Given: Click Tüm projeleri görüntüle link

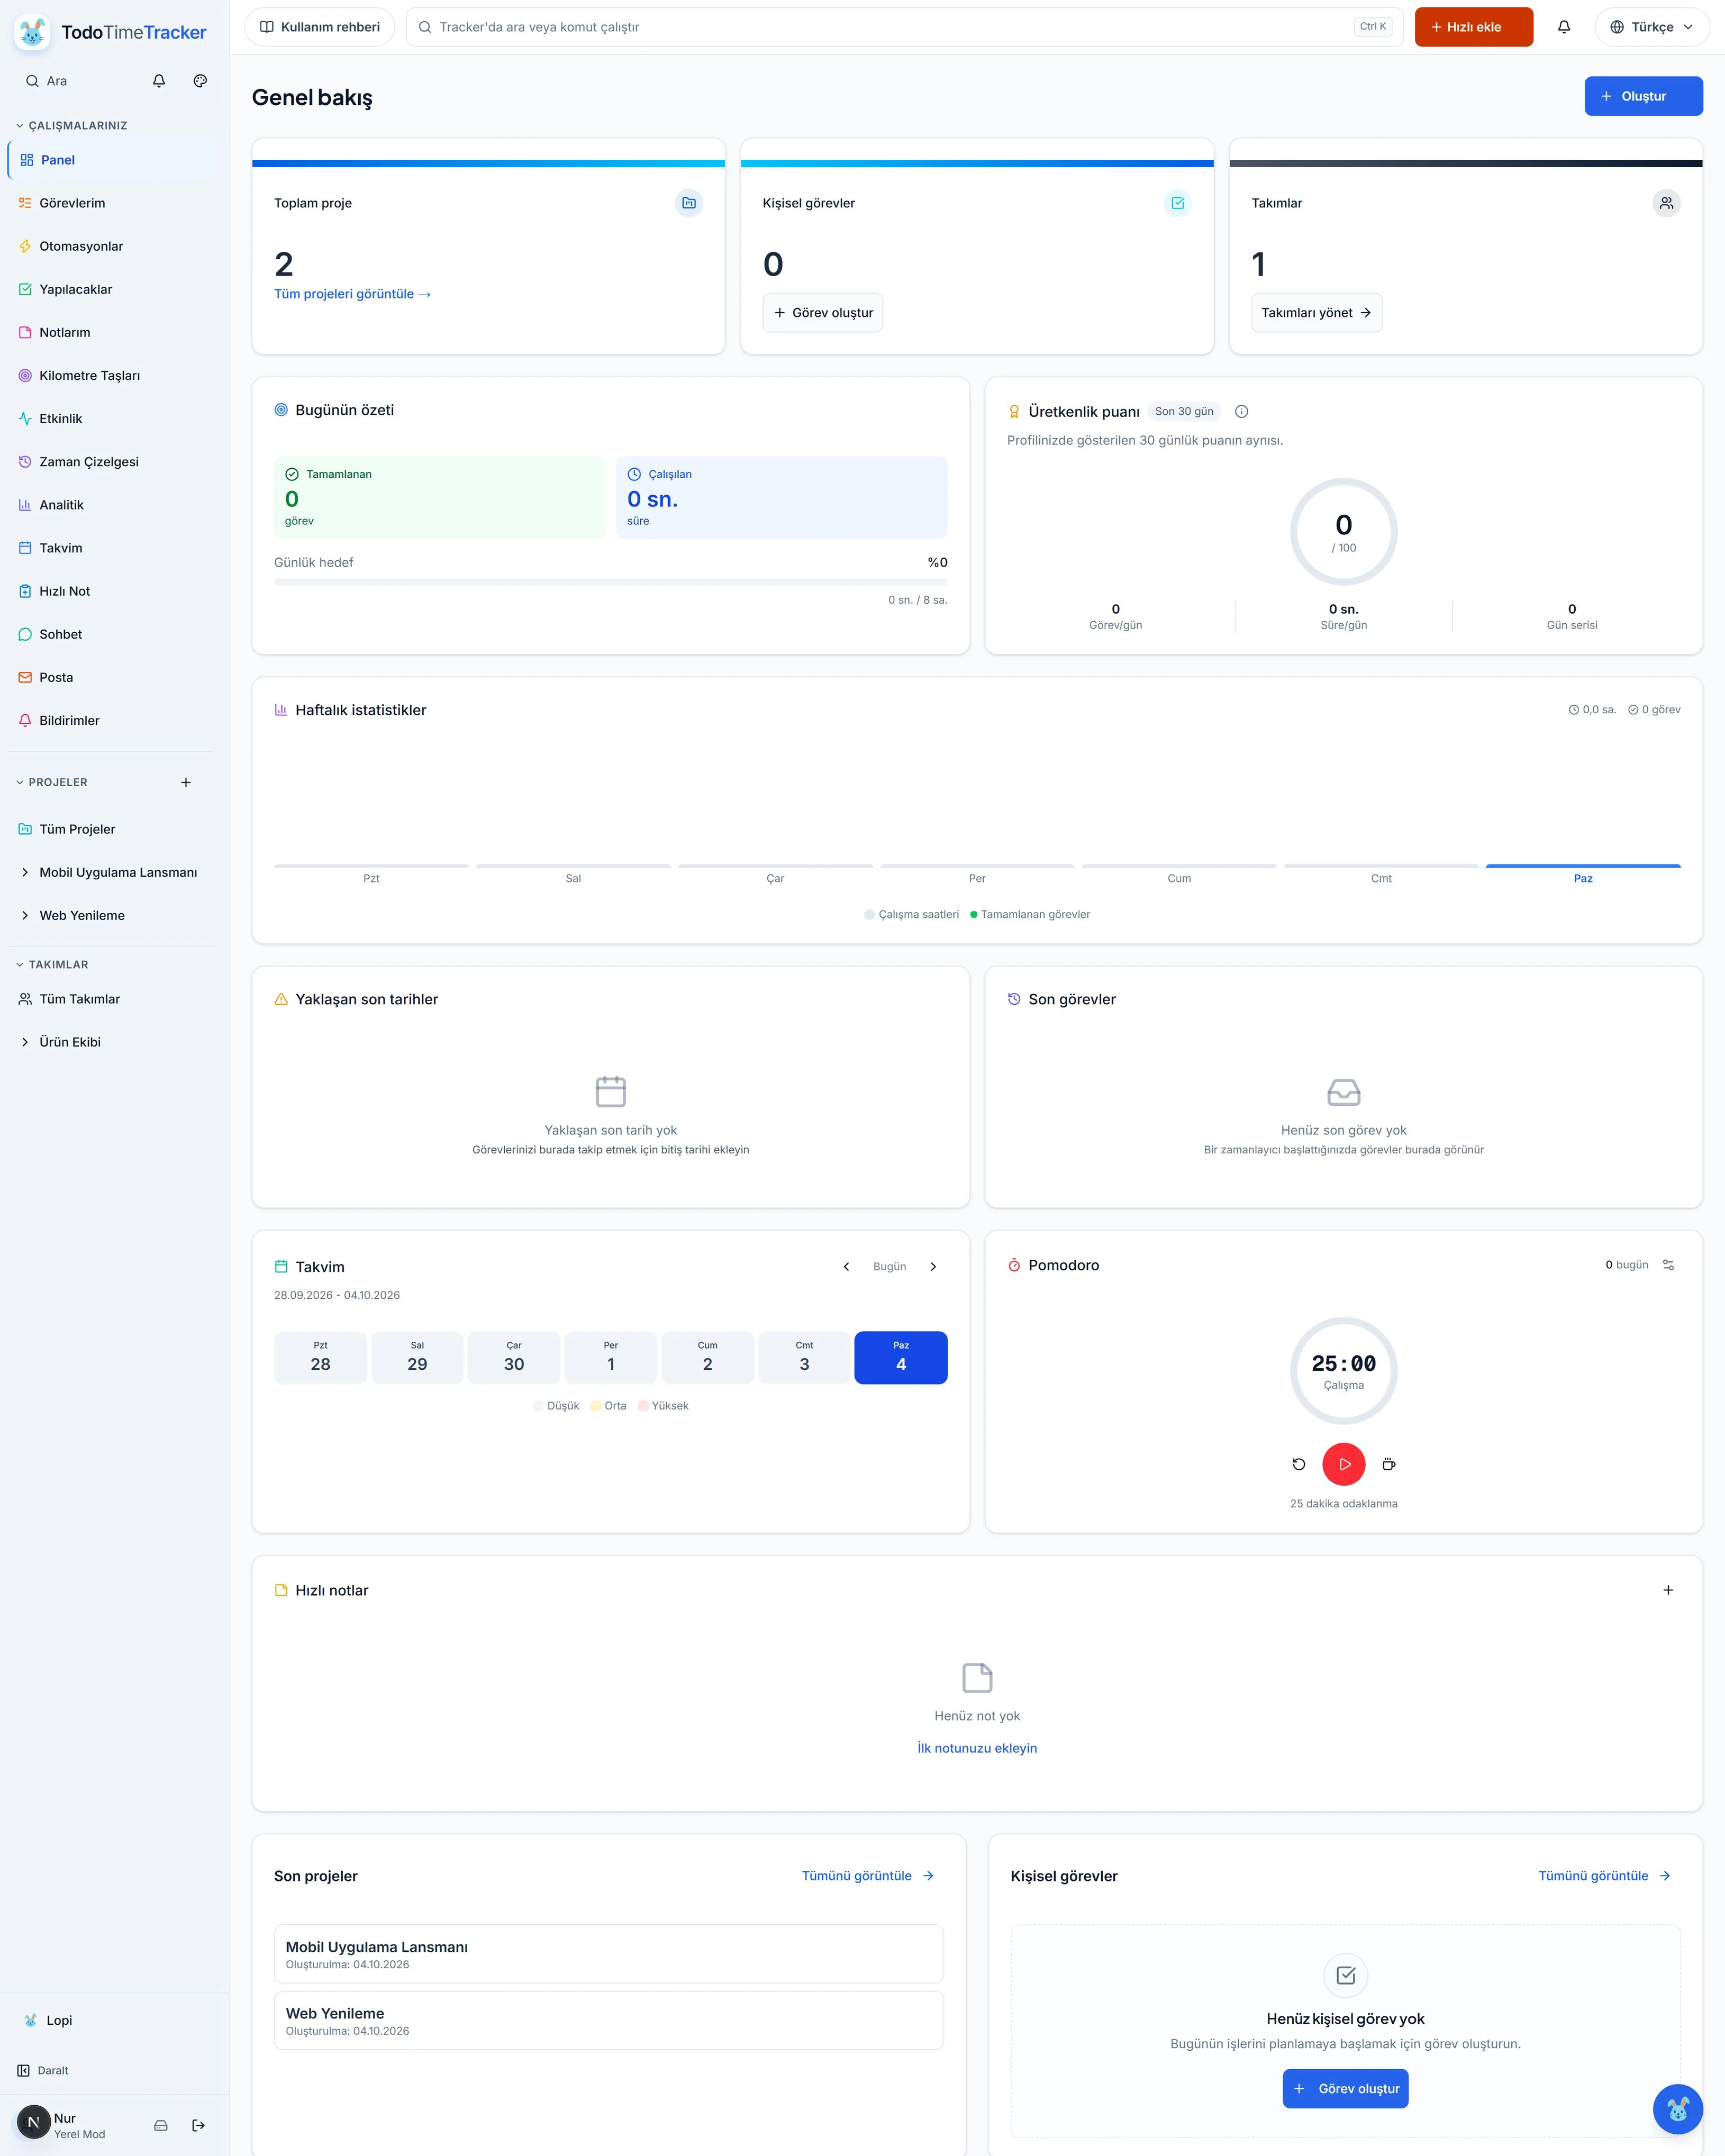Looking at the screenshot, I should [352, 294].
